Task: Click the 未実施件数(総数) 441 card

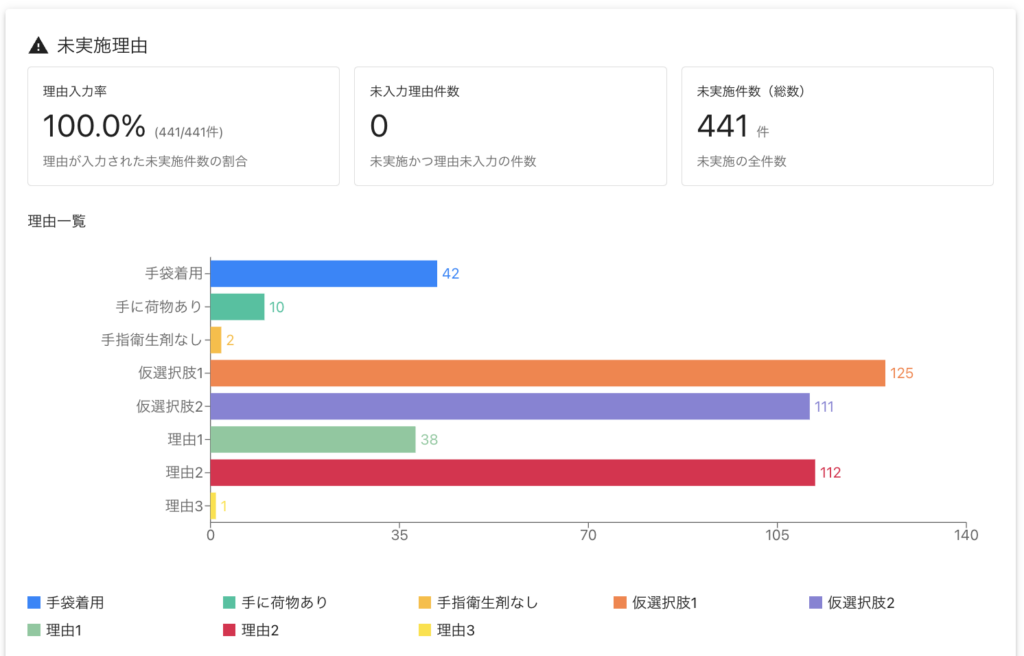Action: 837,126
